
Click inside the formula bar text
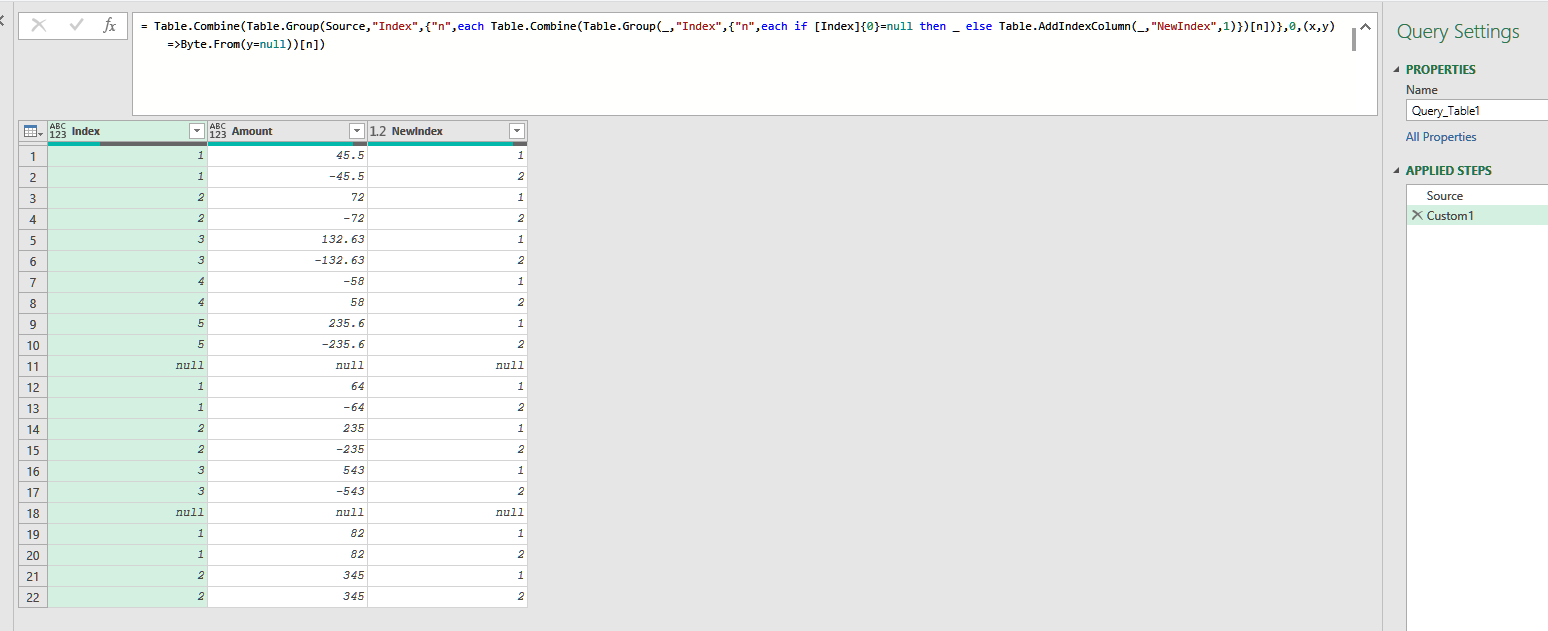(x=740, y=35)
